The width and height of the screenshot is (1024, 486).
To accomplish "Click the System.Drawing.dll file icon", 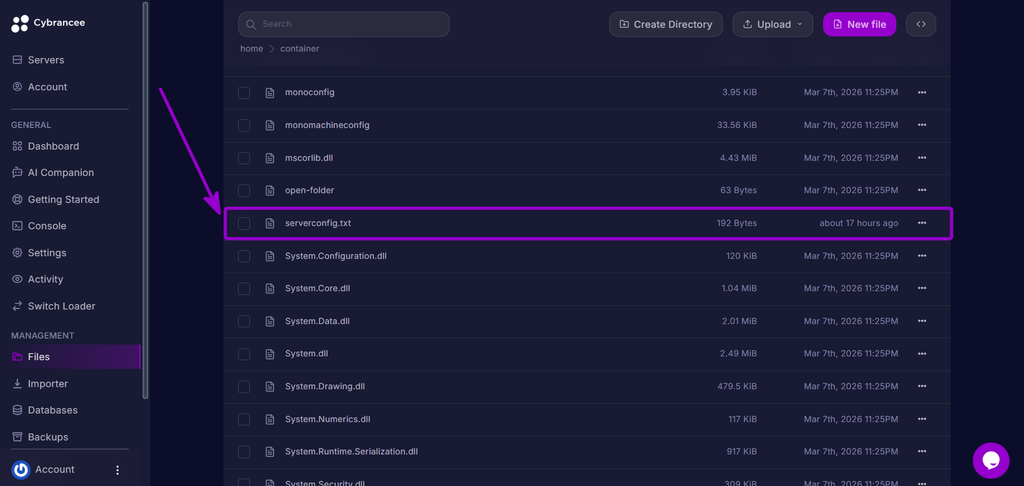I will point(270,387).
